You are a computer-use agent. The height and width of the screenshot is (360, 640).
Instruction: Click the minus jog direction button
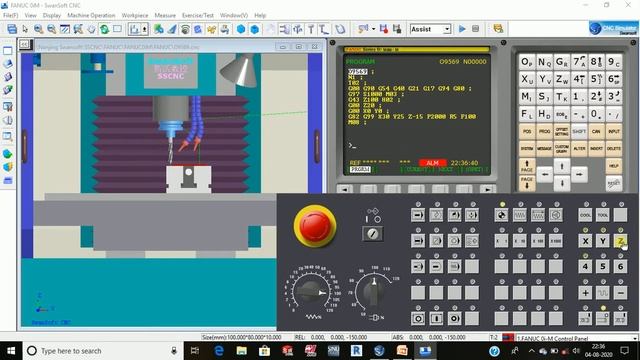[620, 293]
